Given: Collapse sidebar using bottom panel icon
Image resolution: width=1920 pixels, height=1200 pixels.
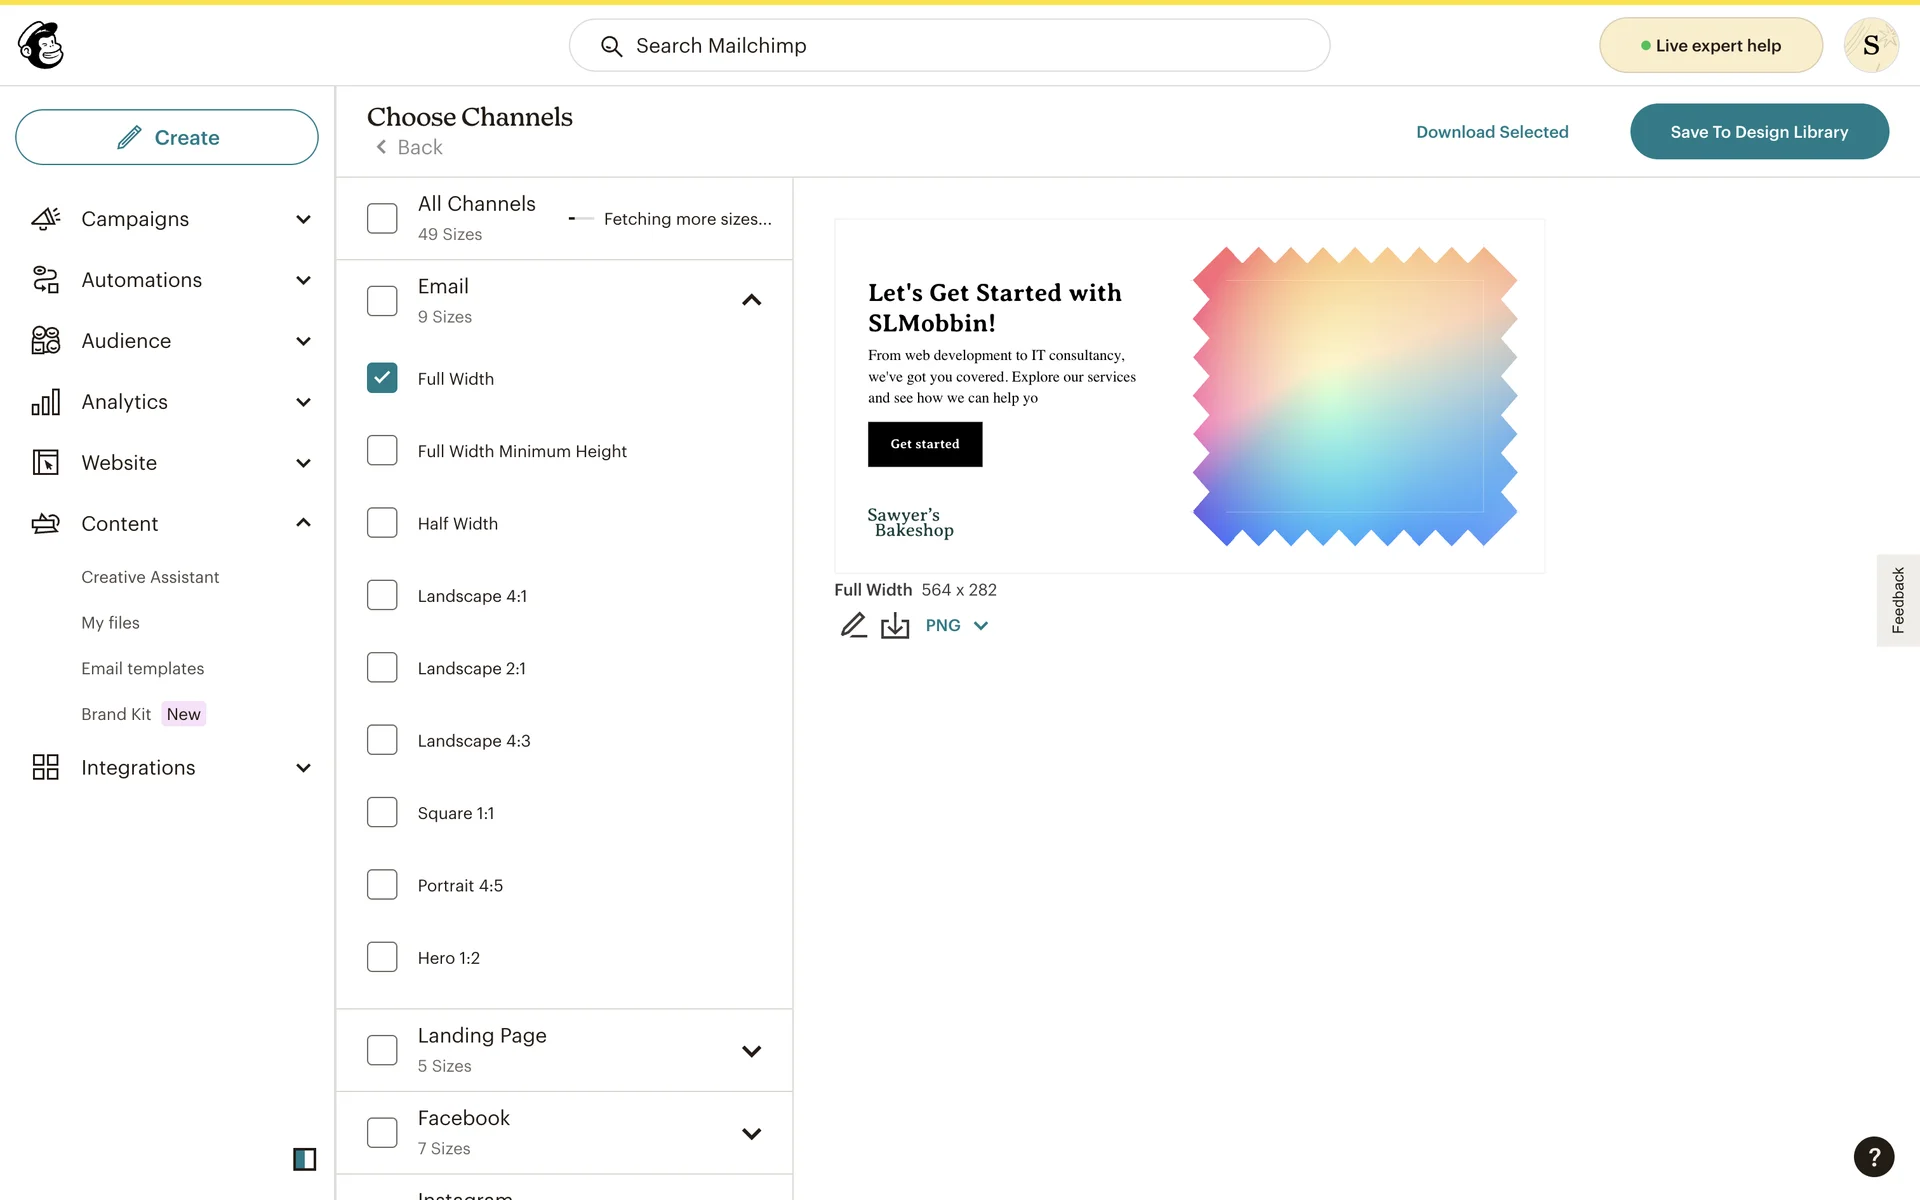Looking at the screenshot, I should click(x=304, y=1159).
